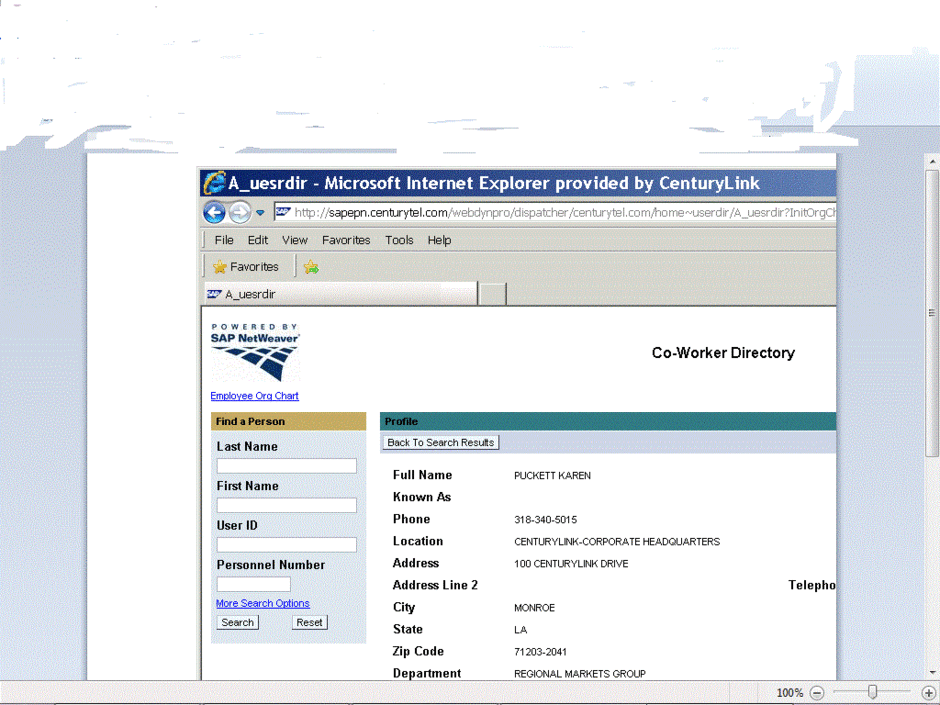Select the A_uesrdir browser tab

(341, 294)
